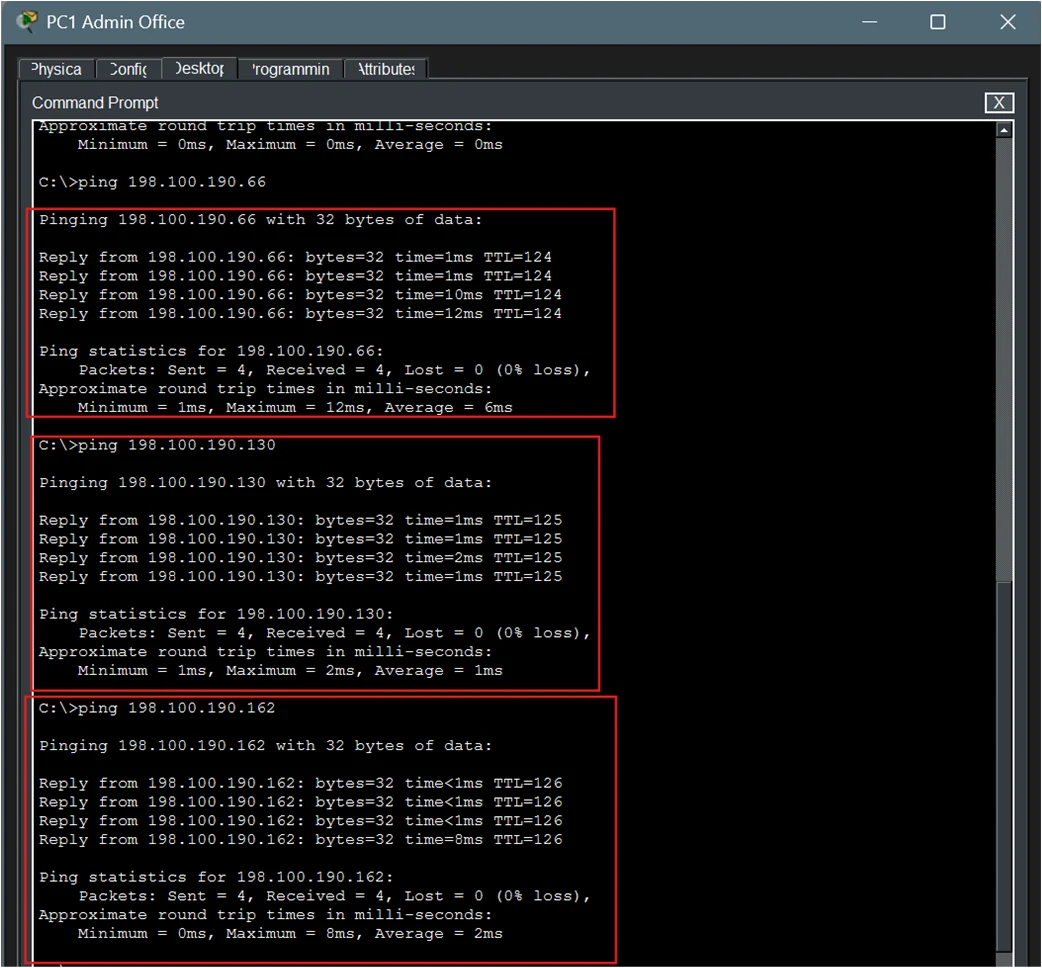The image size is (1042, 968).
Task: Click 'Ping statistics for 198.100.190.130:' line
Action: click(216, 614)
